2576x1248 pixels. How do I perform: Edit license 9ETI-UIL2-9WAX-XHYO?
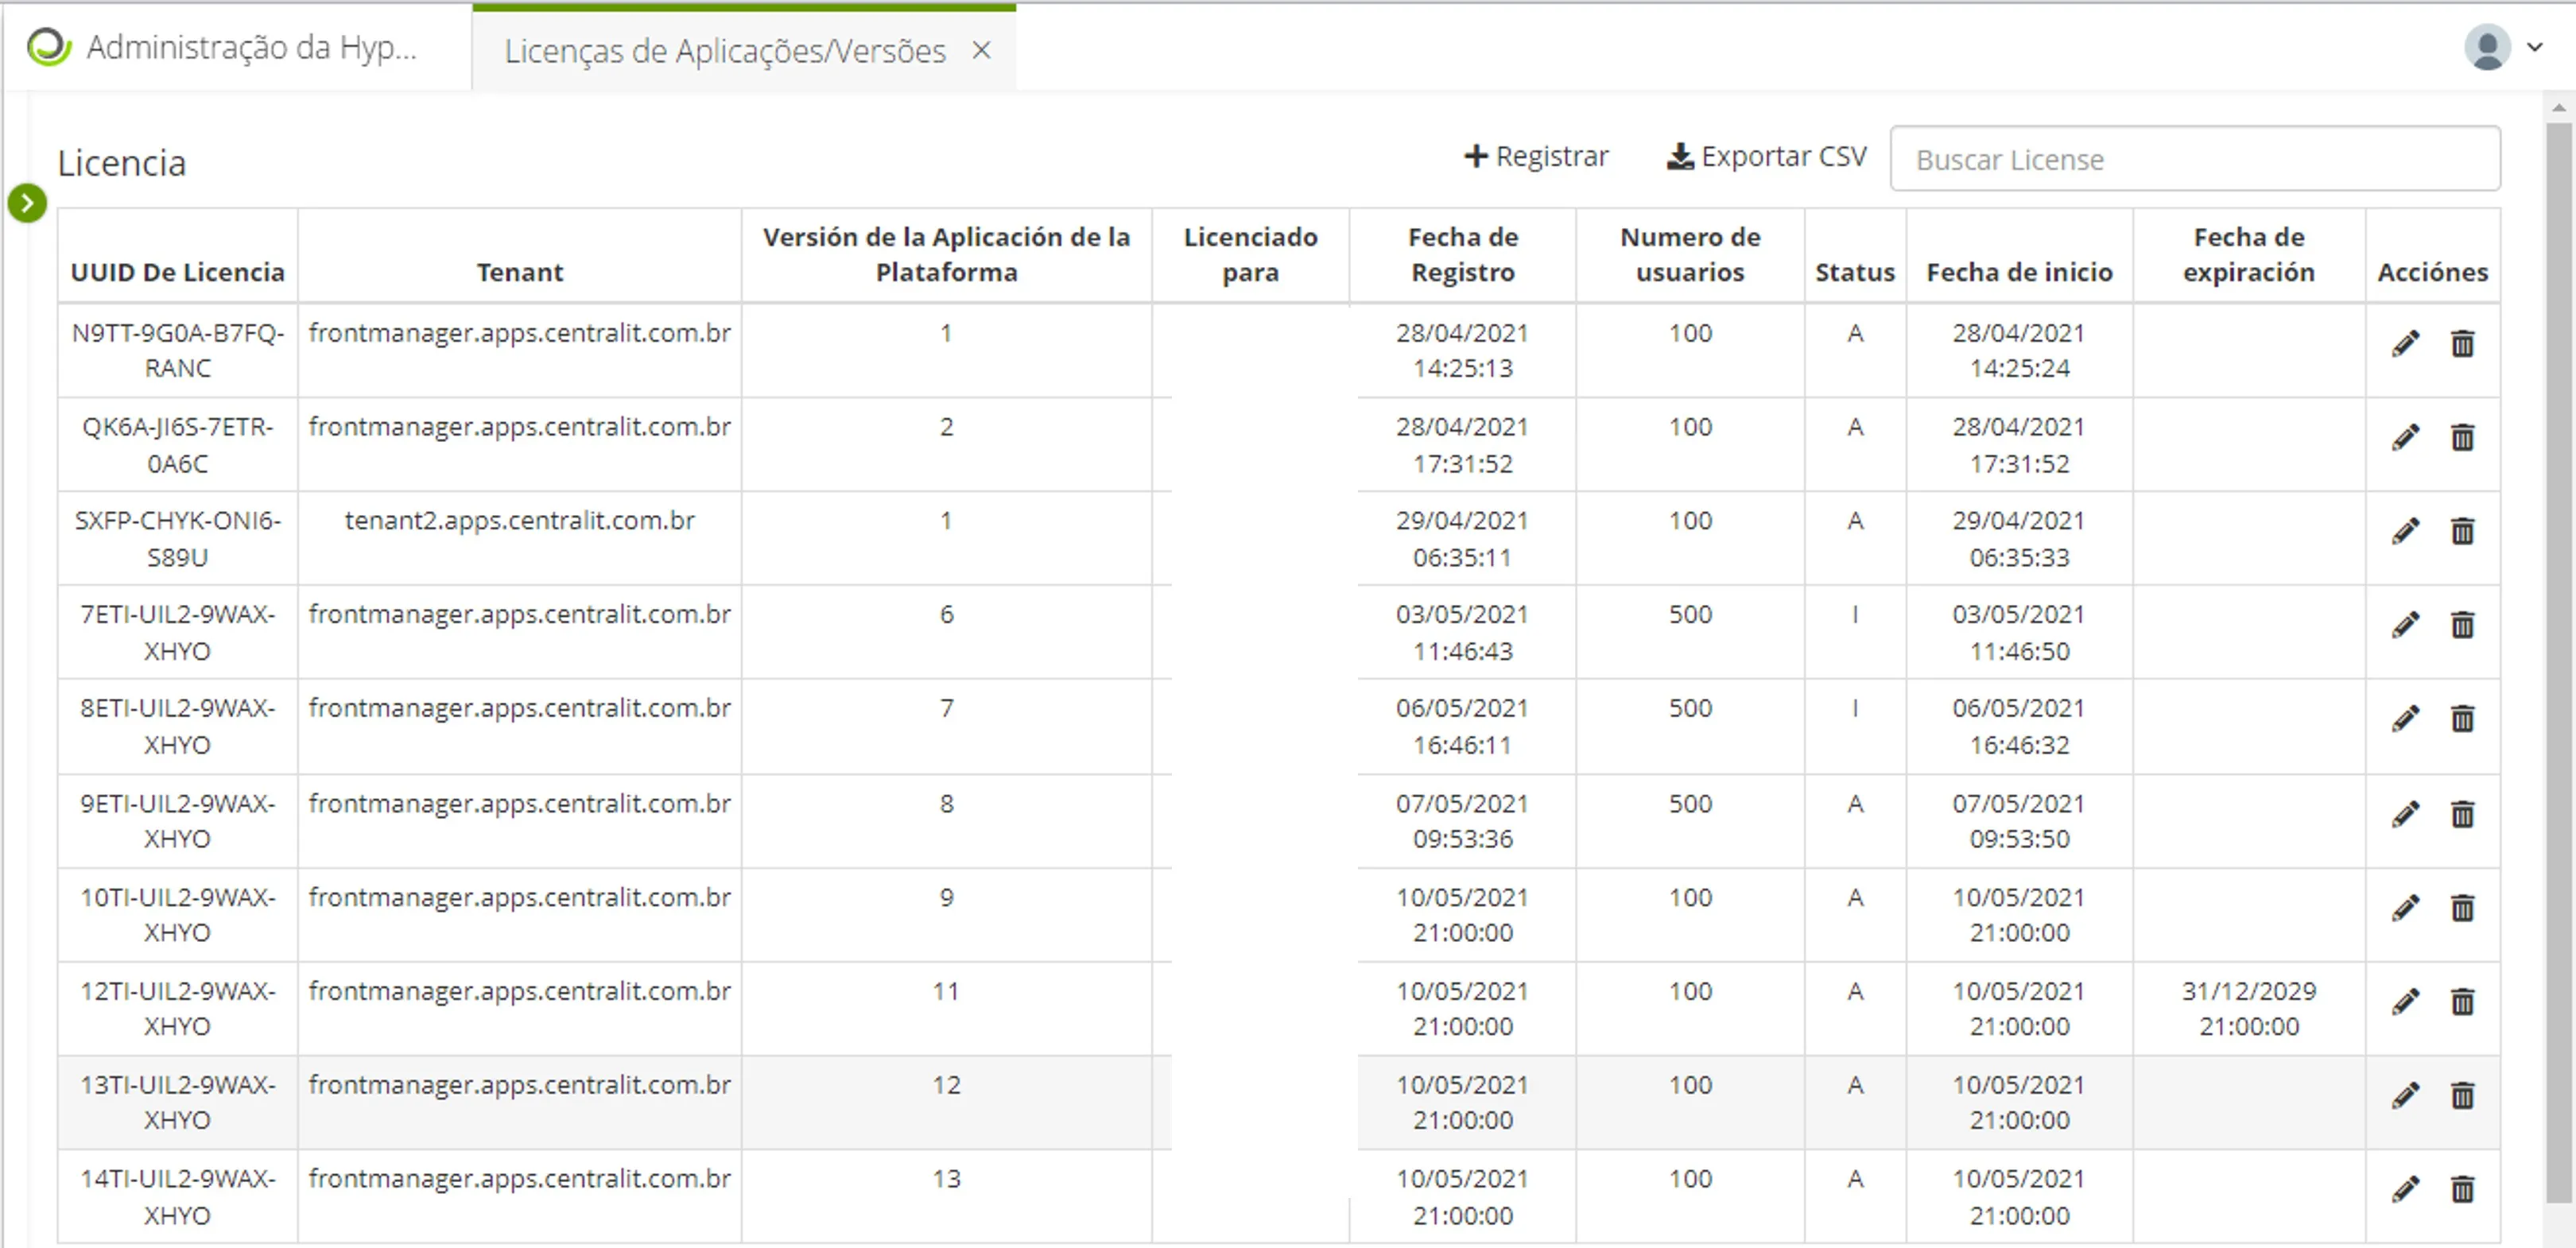tap(2405, 814)
